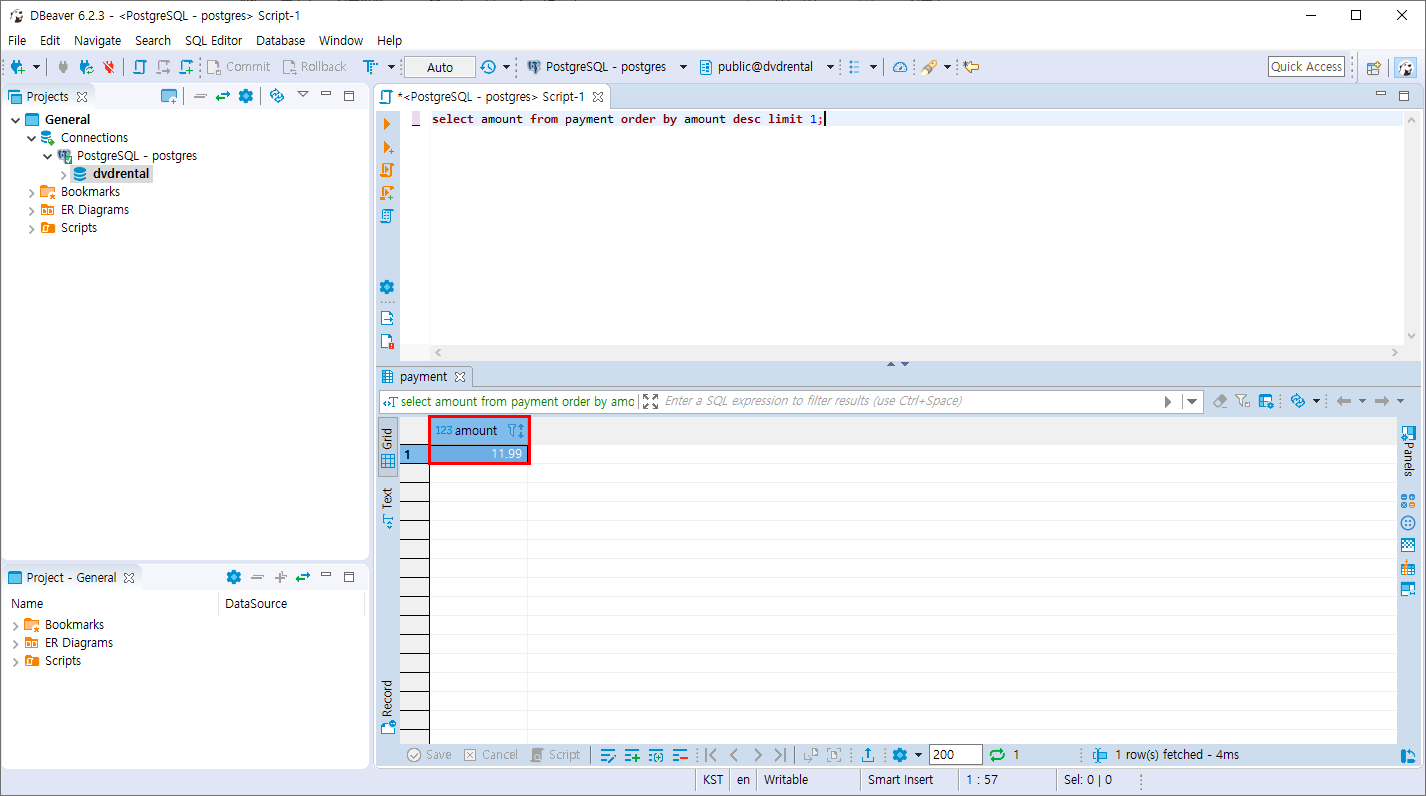Open the Navigate menu
This screenshot has width=1426, height=796.
(97, 40)
